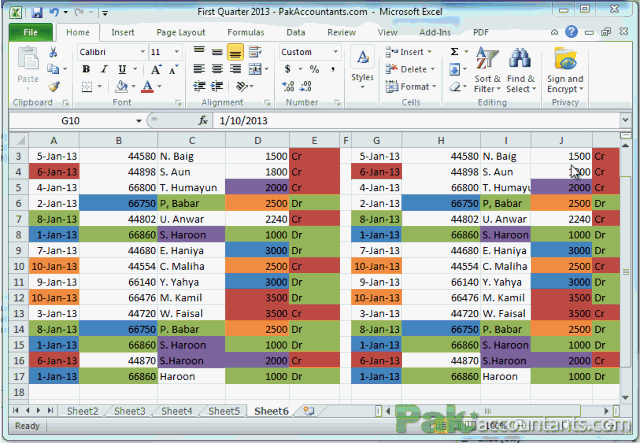The height and width of the screenshot is (443, 640).
Task: Open the Custom number format dropdown
Action: point(336,52)
